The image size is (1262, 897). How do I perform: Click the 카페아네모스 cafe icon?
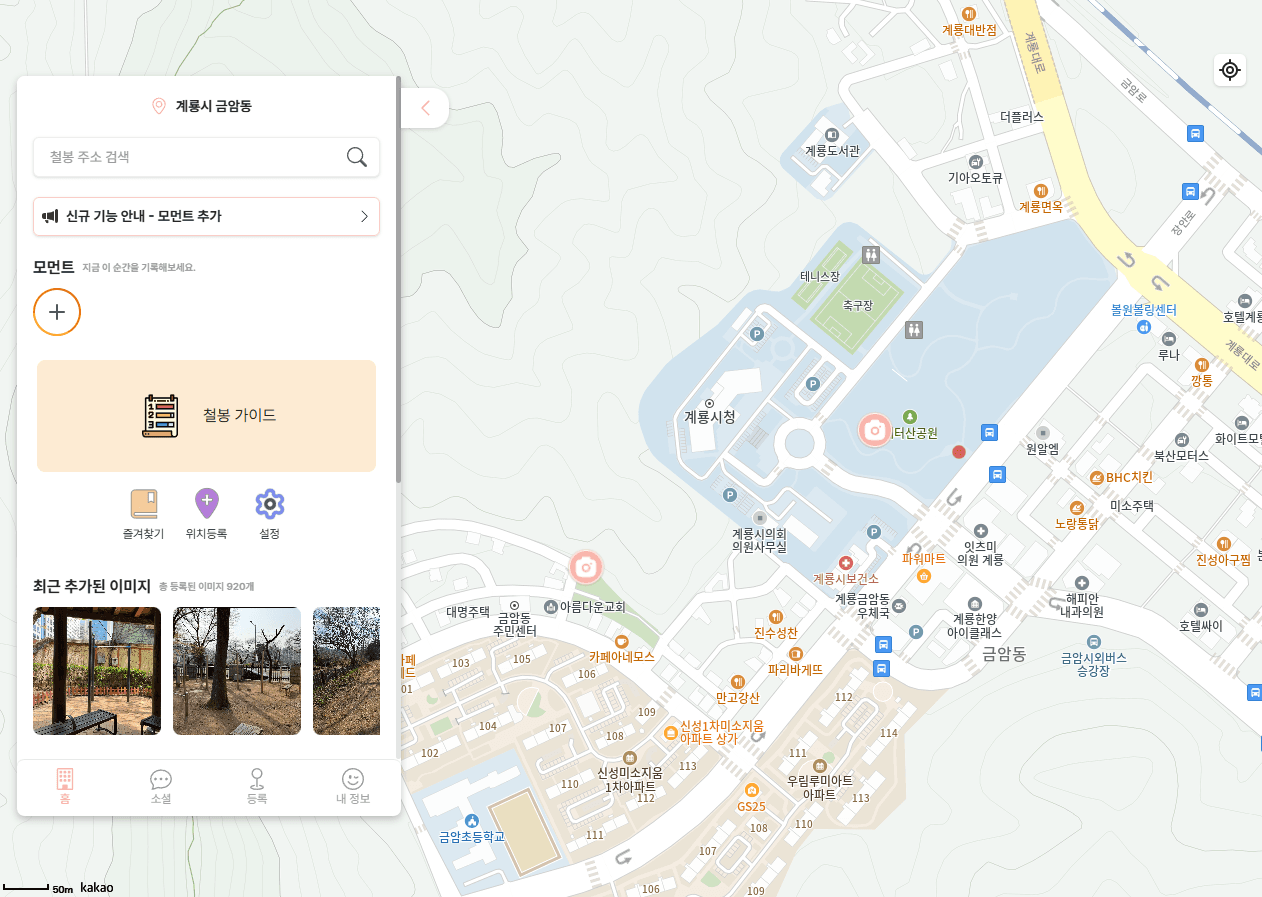point(621,641)
